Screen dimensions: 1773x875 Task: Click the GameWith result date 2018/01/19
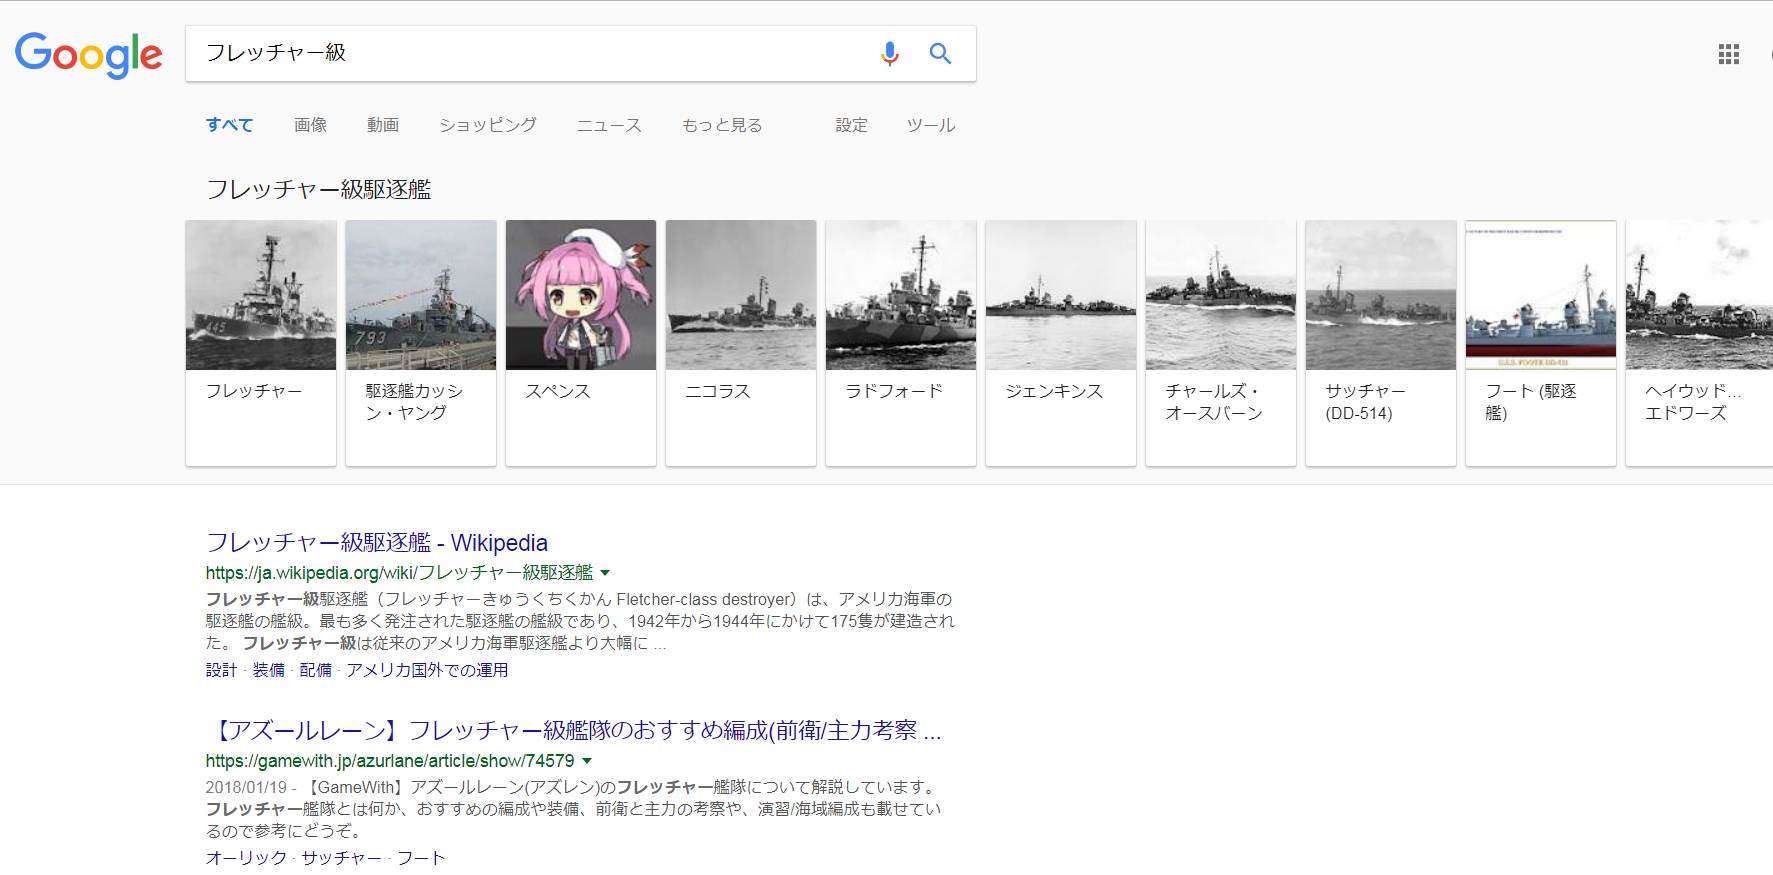(x=246, y=787)
